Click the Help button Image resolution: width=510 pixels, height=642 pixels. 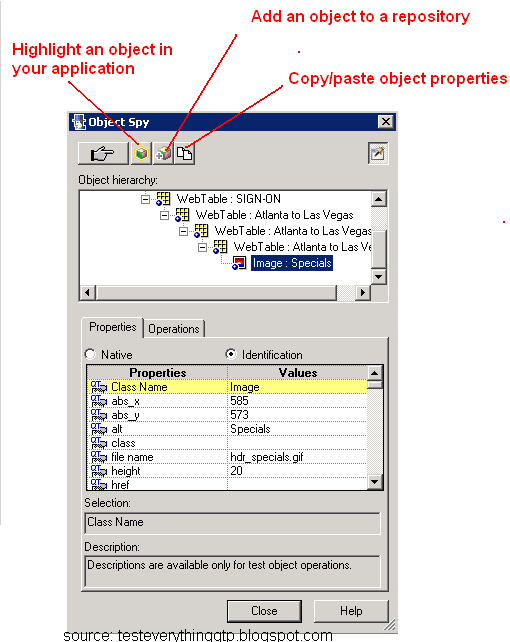(x=351, y=611)
